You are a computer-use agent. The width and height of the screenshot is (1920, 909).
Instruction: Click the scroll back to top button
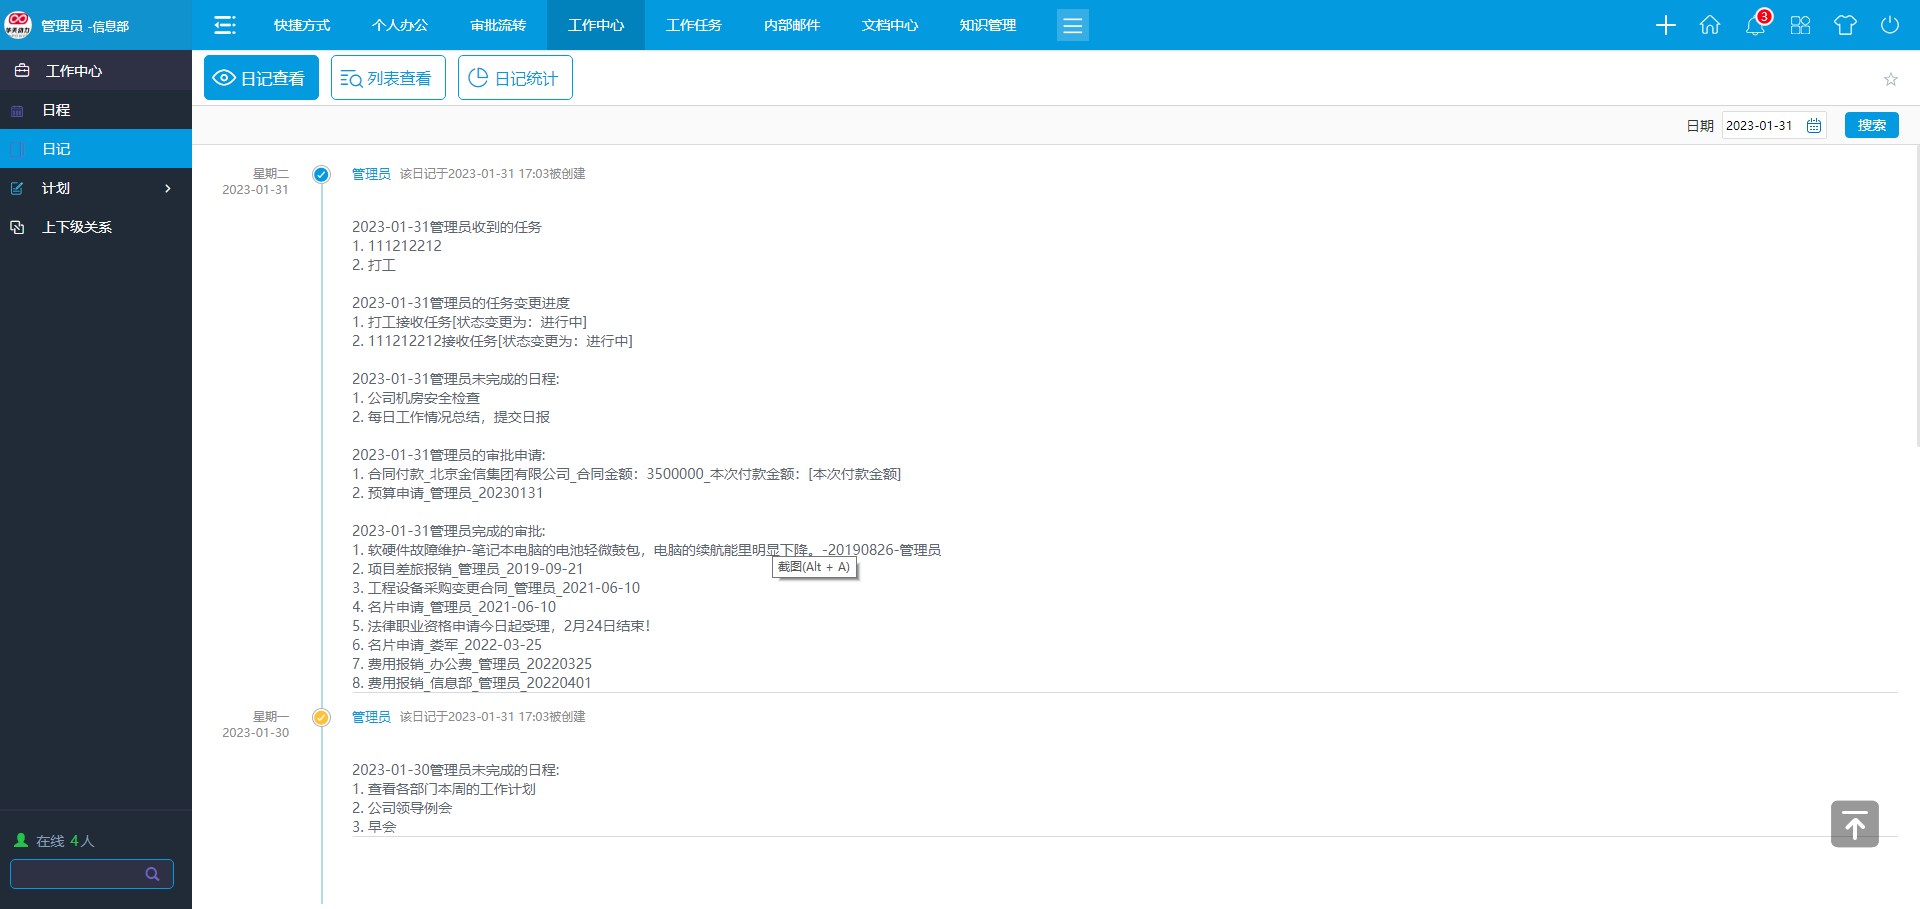(1854, 824)
